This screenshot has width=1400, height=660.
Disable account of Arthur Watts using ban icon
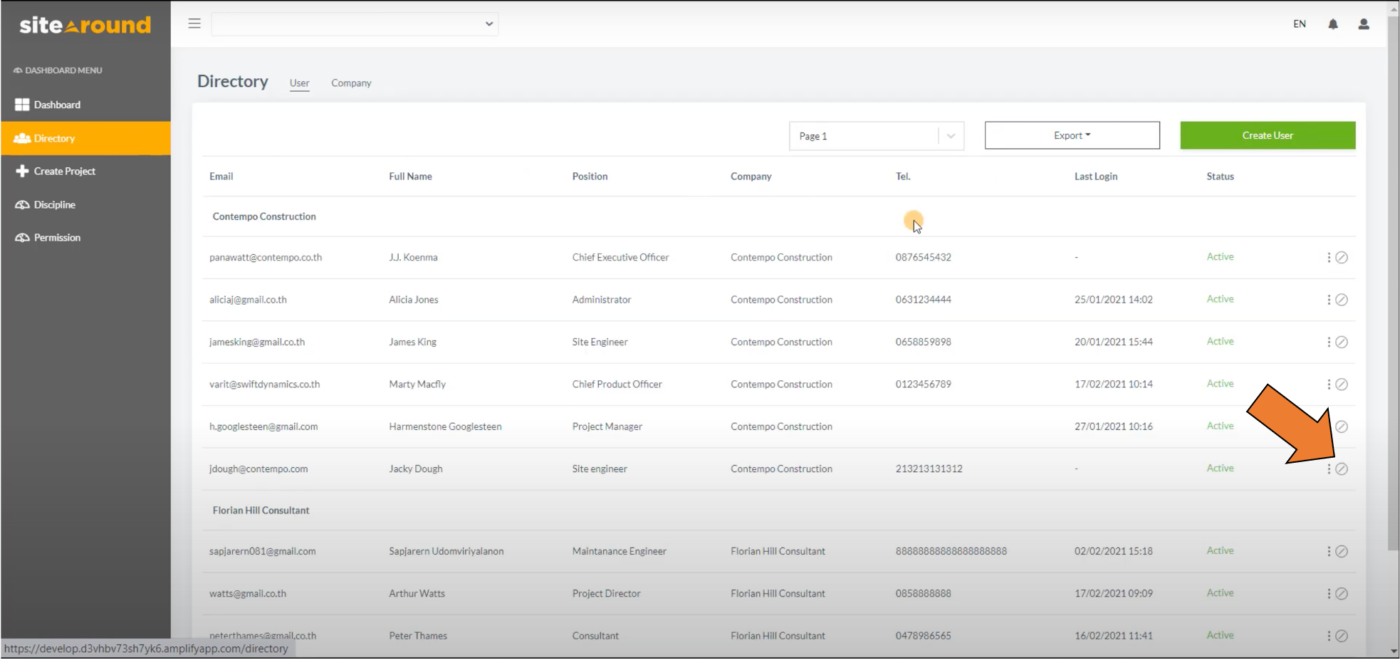[x=1342, y=593]
